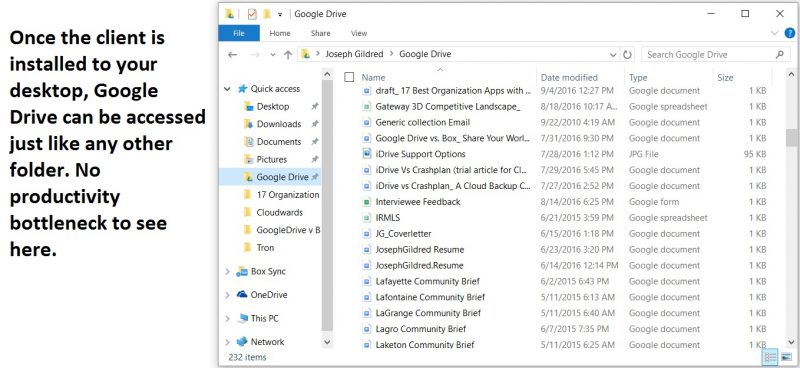The image size is (800, 368).
Task: Select LaGrange Community Brief file name
Action: tap(428, 313)
